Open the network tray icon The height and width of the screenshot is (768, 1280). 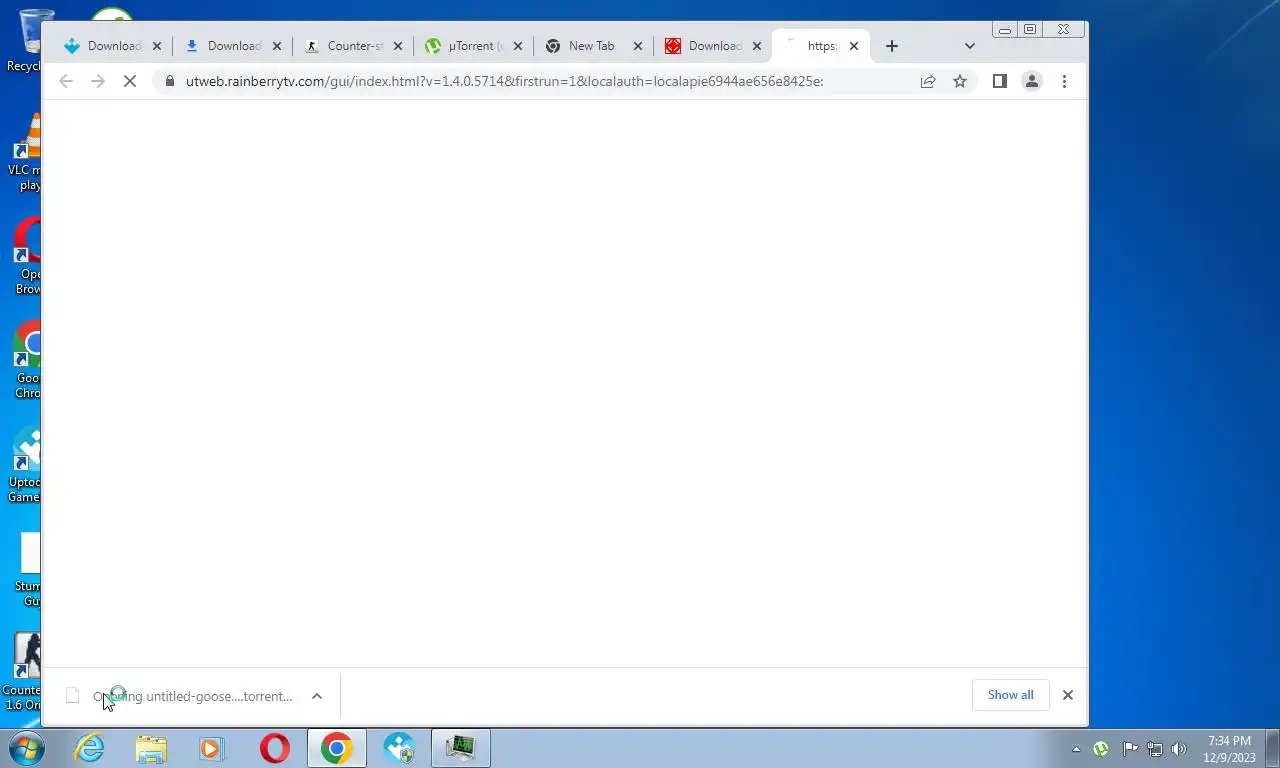pyautogui.click(x=1155, y=749)
